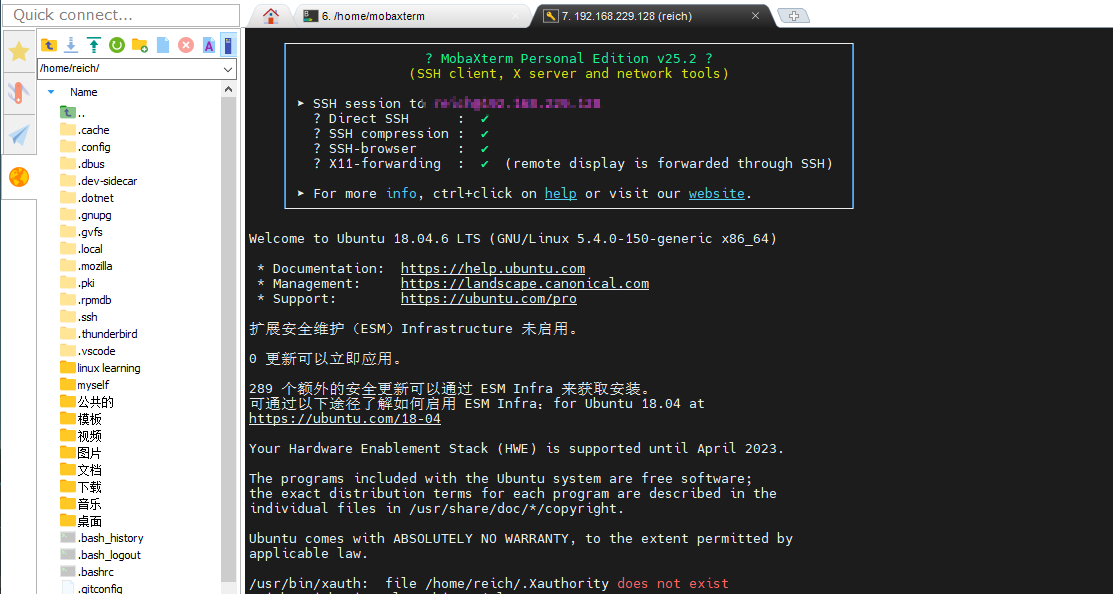Close the '6. /home/mobaxterm' tab
The image size is (1113, 594).
coord(515,16)
